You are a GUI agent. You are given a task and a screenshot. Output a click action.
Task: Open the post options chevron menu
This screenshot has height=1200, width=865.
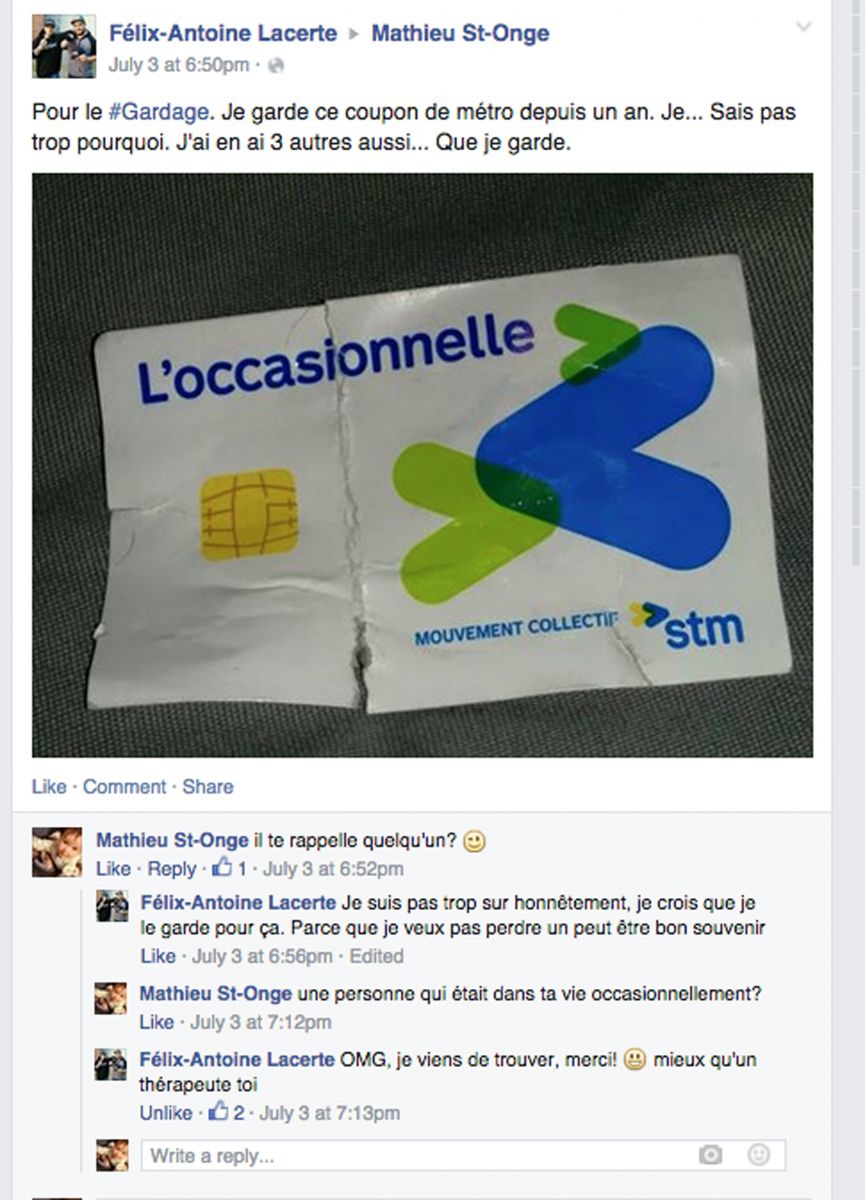804,27
